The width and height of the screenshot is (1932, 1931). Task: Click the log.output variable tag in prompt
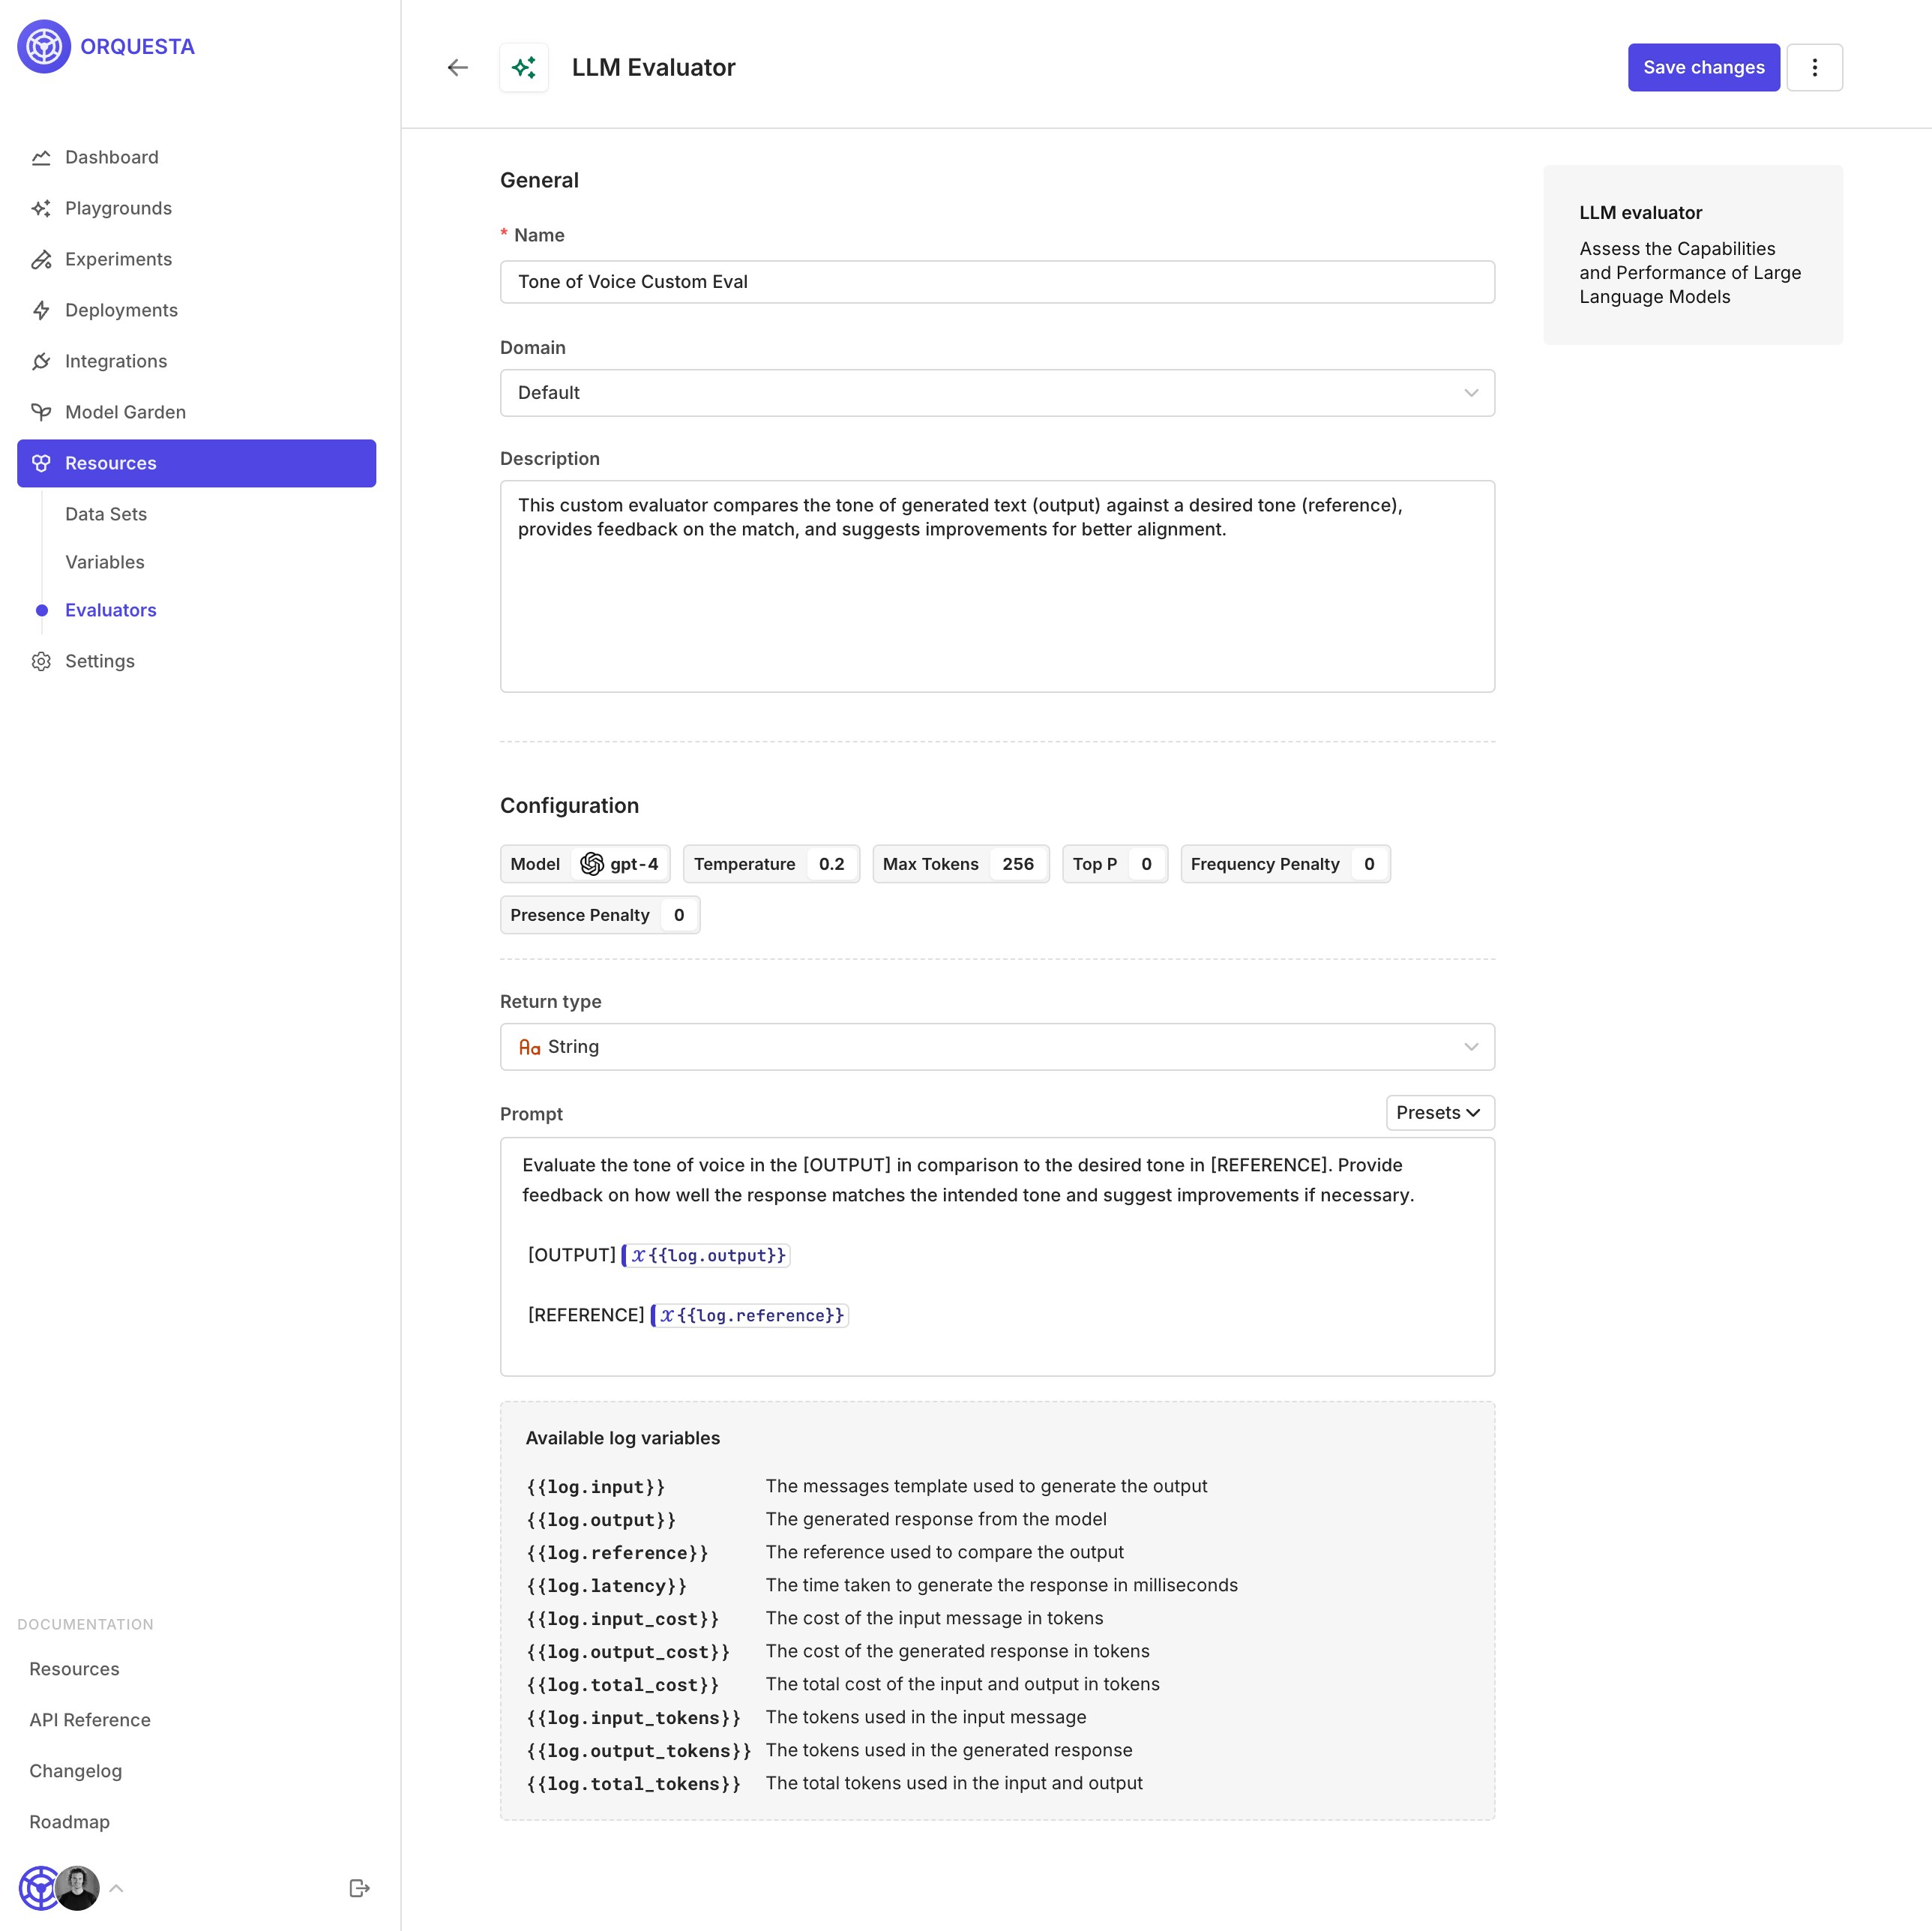tap(706, 1255)
